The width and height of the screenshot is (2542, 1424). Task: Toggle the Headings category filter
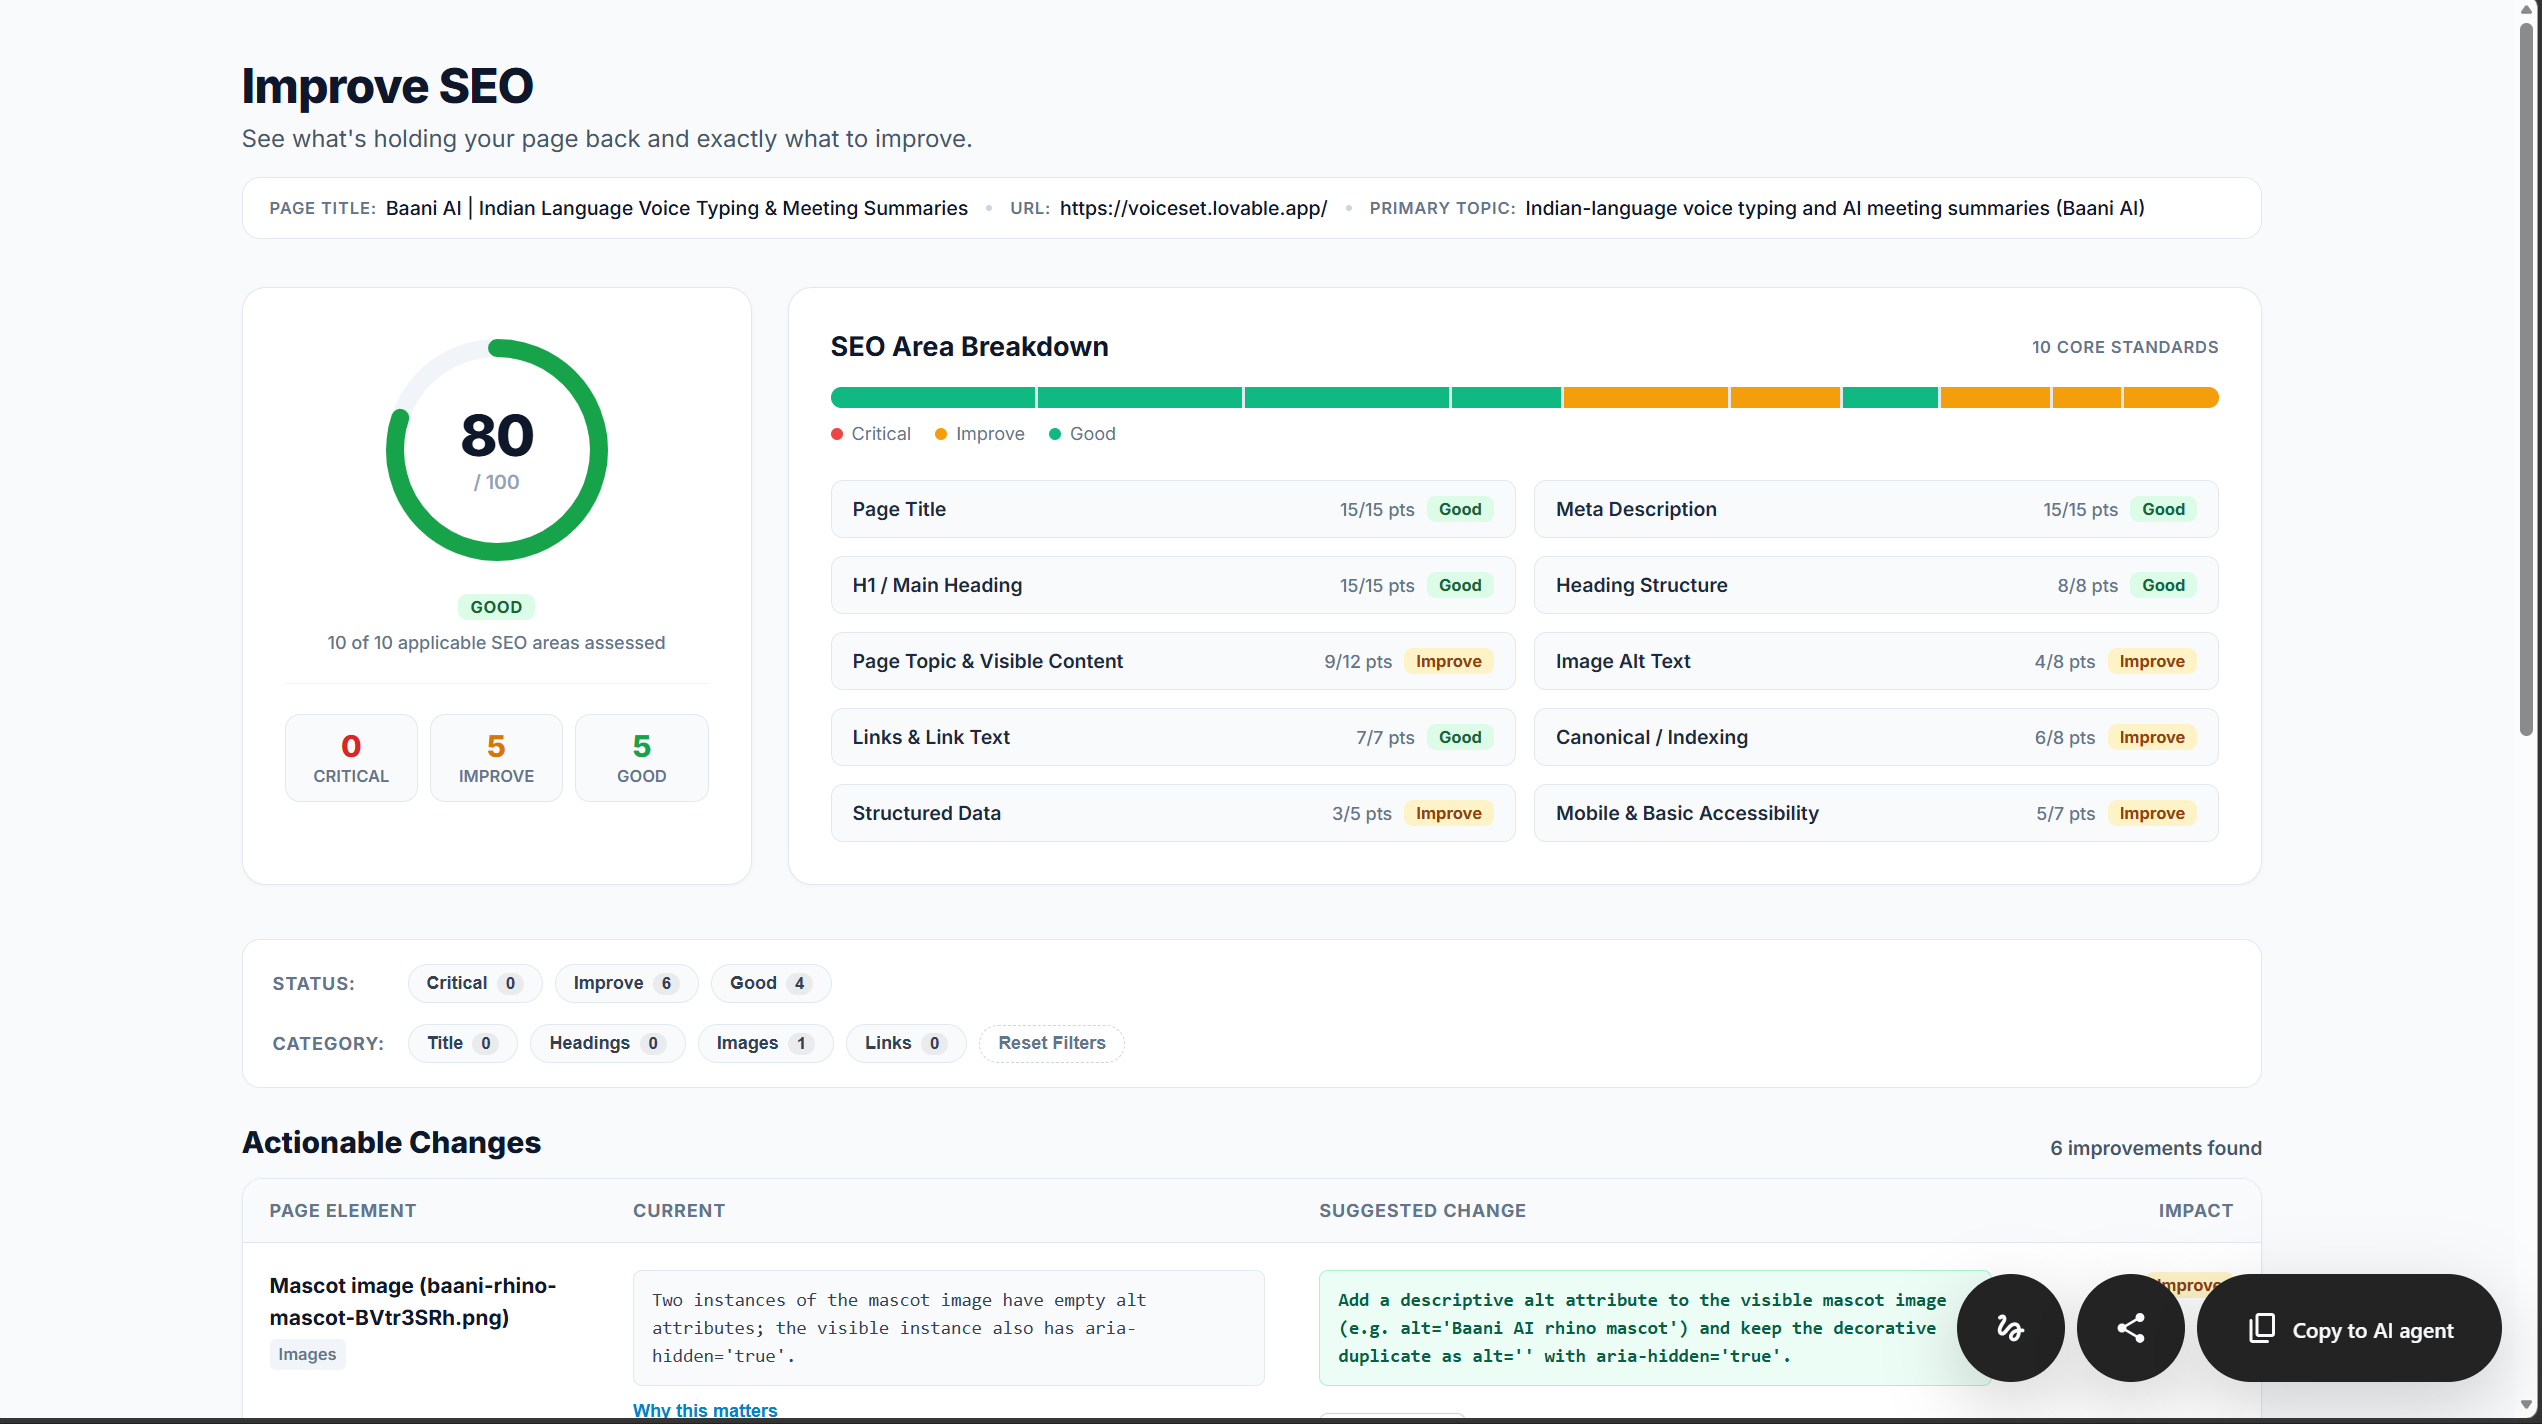607,1043
